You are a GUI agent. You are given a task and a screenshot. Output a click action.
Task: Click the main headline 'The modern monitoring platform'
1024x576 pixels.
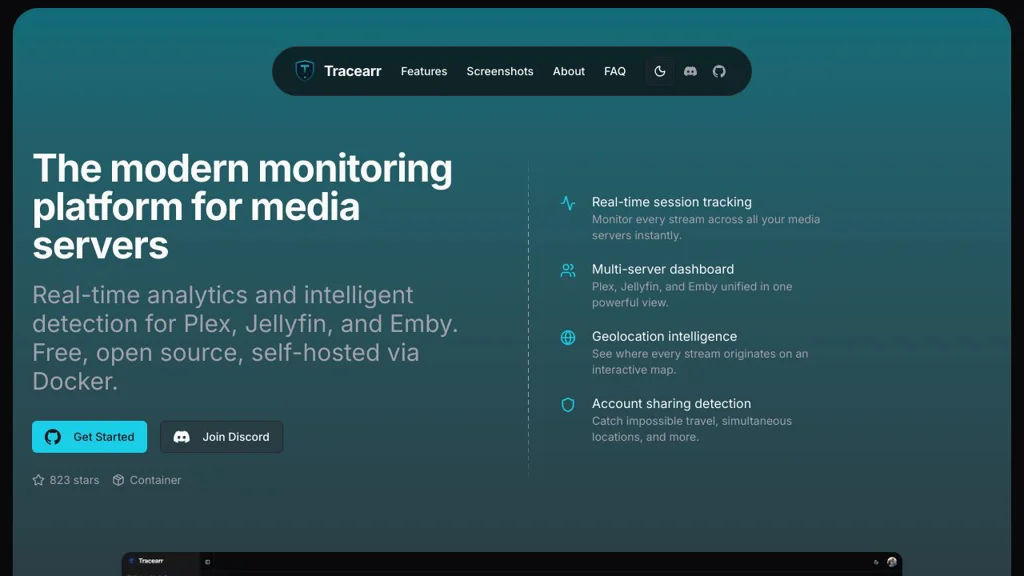pos(242,206)
